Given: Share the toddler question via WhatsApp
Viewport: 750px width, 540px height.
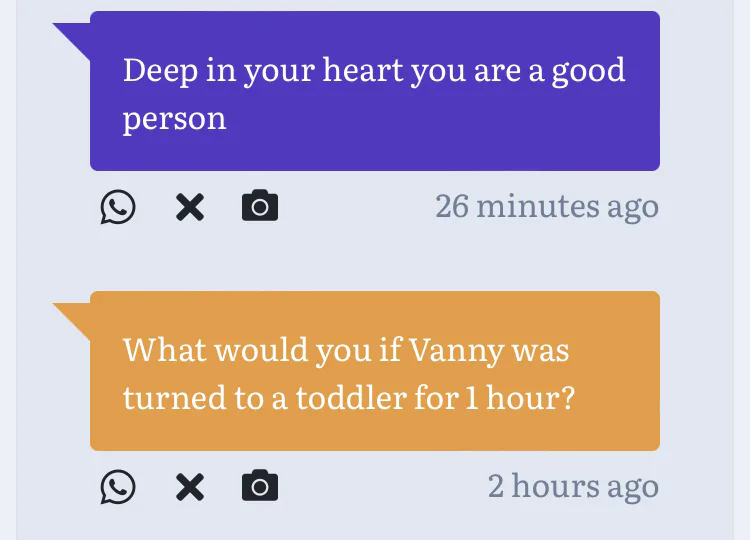Looking at the screenshot, I should (x=118, y=487).
